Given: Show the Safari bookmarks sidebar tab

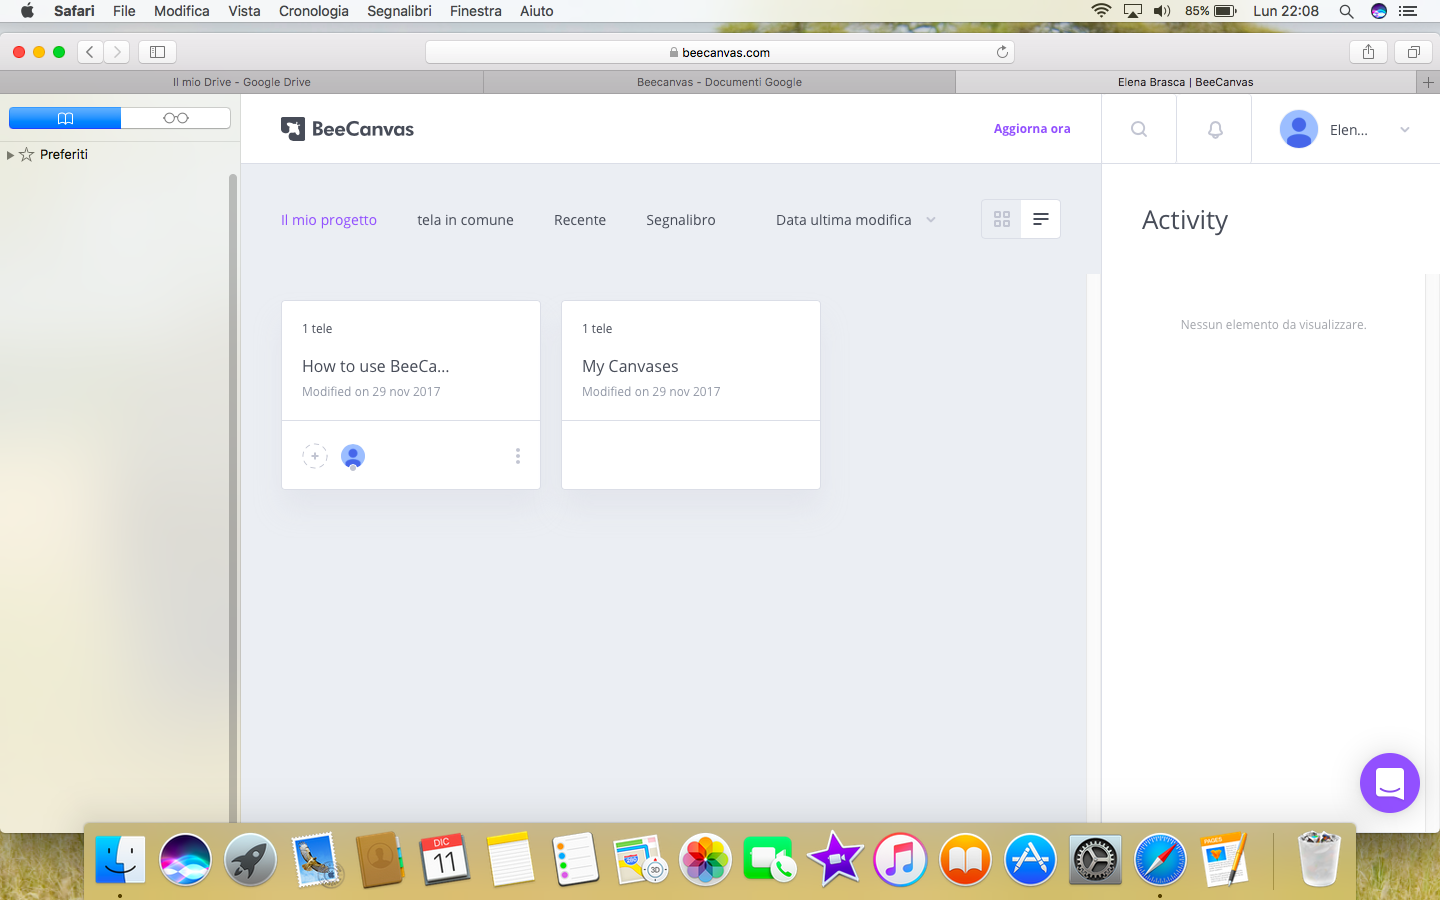Looking at the screenshot, I should pos(65,118).
